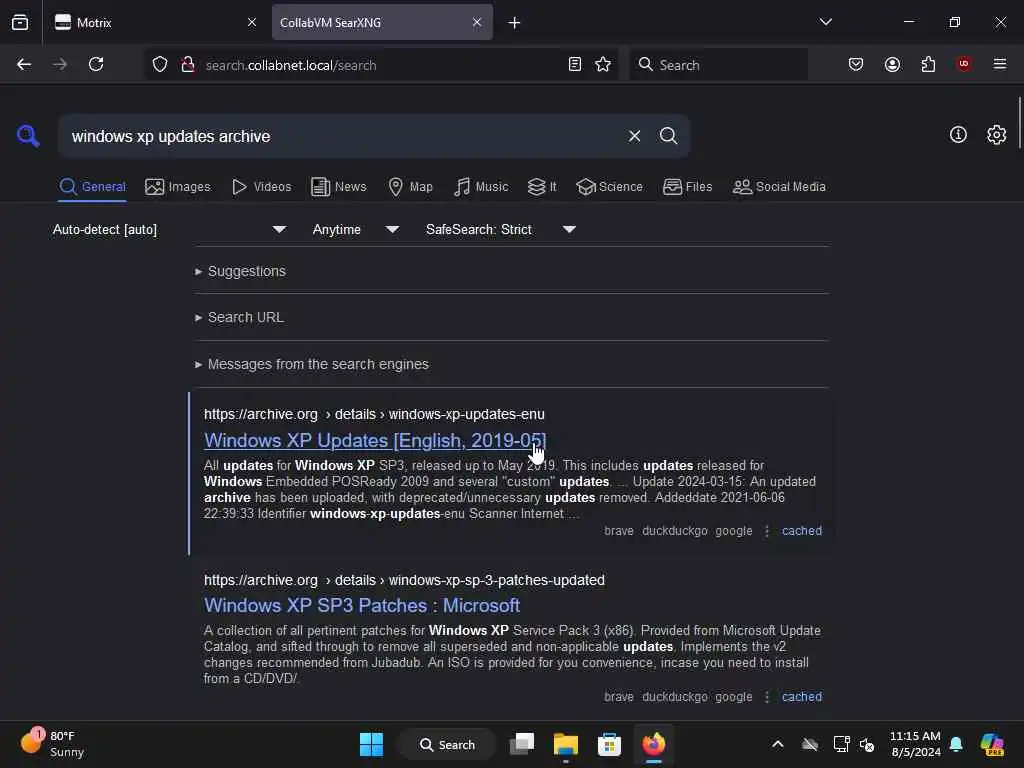Screen dimensions: 1024x768
Task: Open the Anytime time range dropdown
Action: coord(356,229)
